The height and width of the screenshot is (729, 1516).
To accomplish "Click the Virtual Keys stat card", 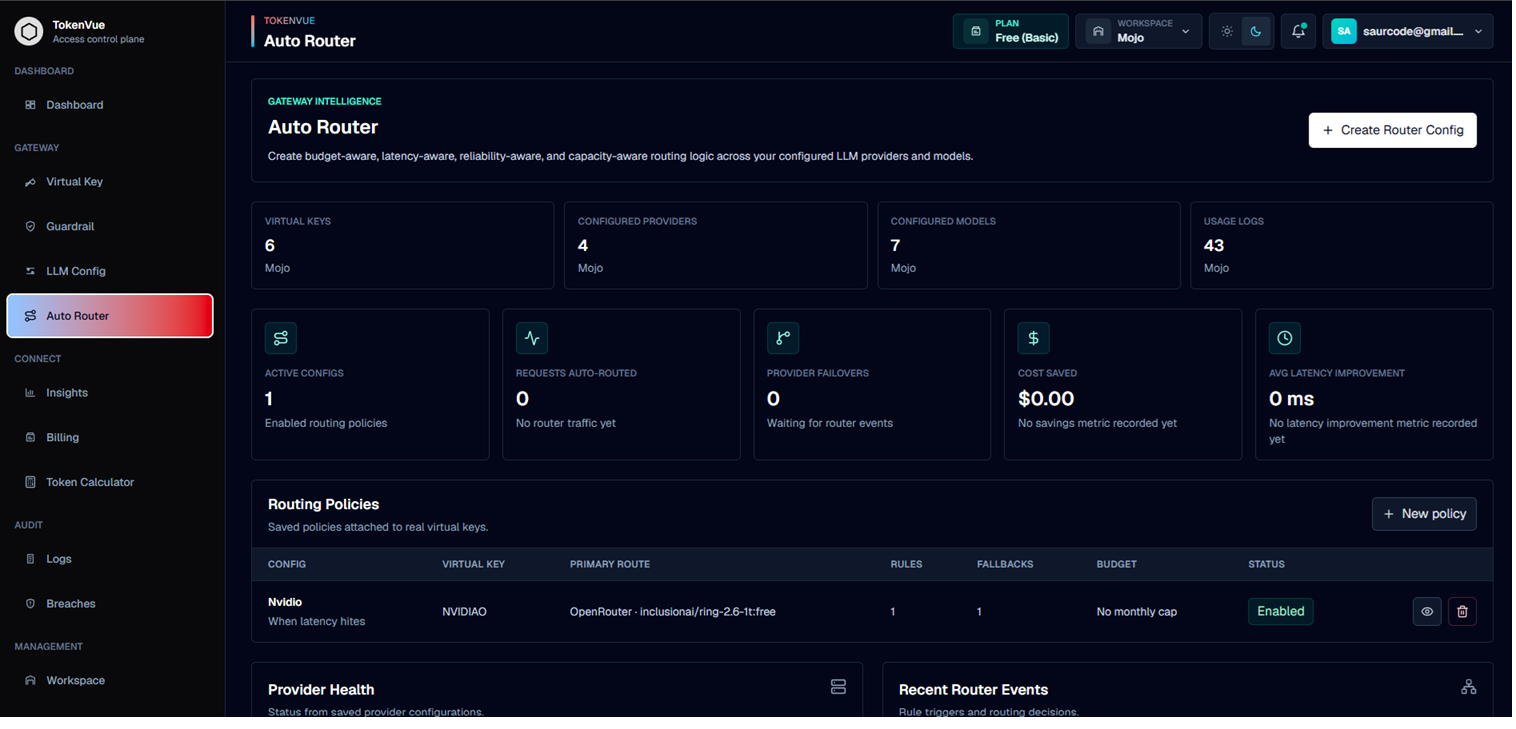I will [402, 245].
